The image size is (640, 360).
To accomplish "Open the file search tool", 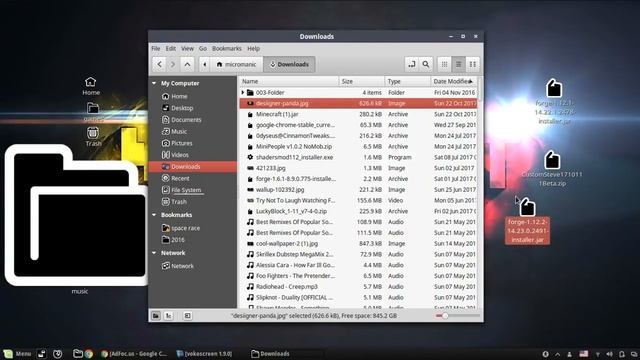I will pos(426,64).
